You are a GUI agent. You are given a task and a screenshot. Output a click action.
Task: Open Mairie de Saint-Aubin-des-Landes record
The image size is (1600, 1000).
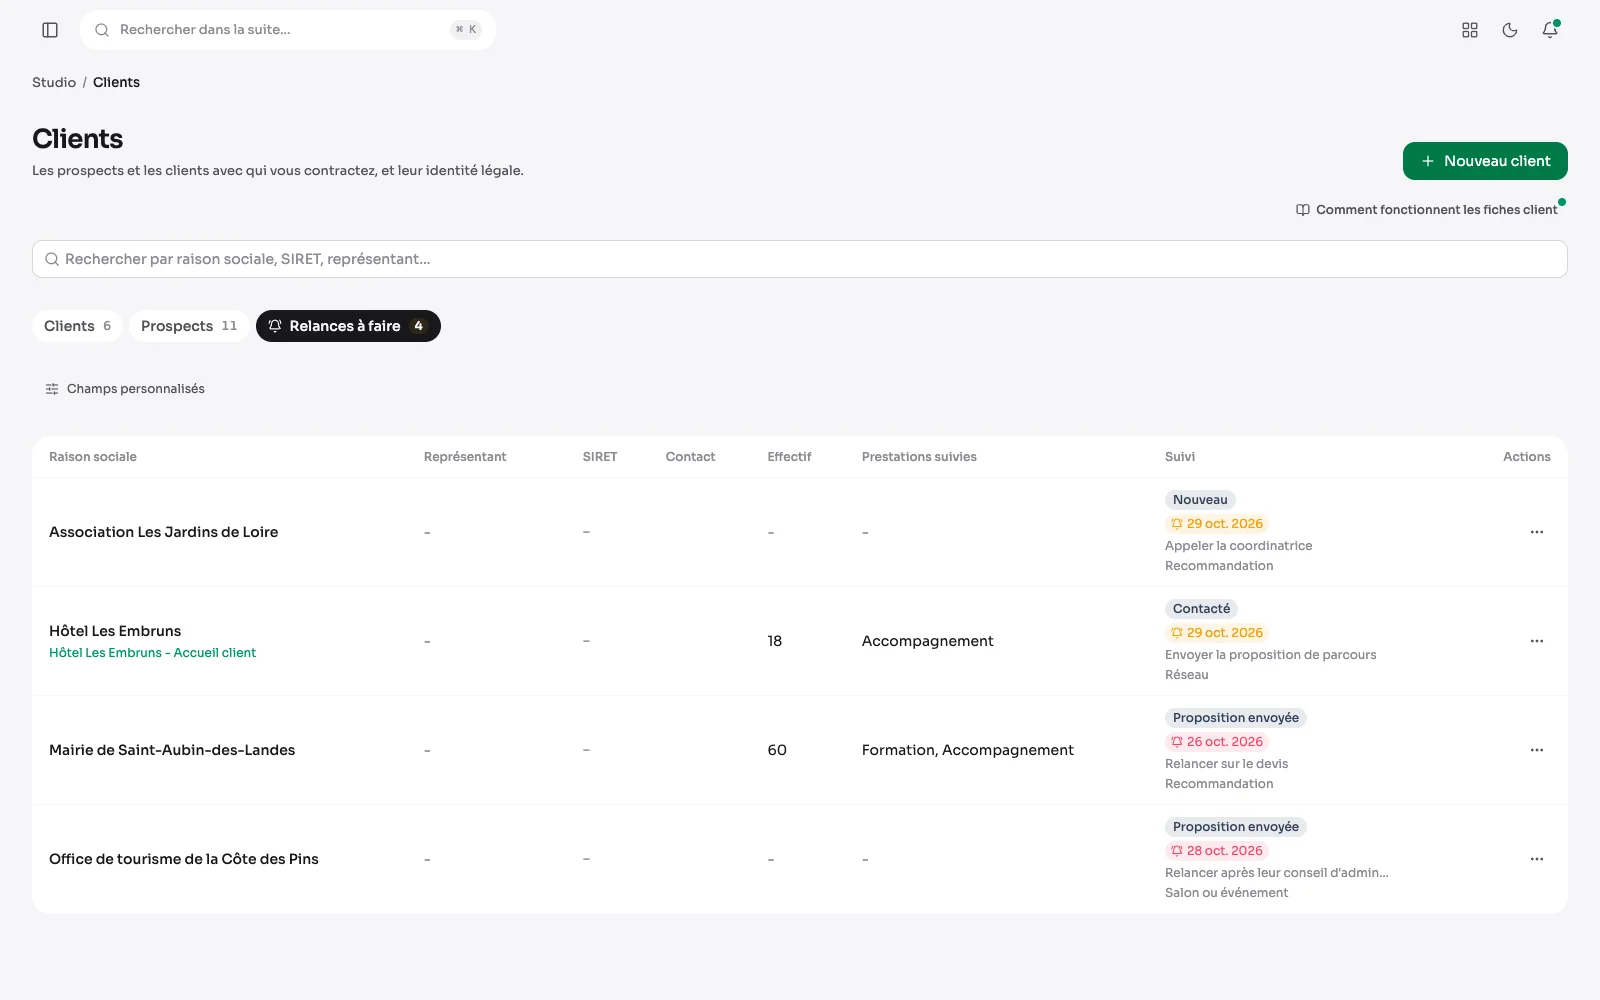pyautogui.click(x=172, y=750)
